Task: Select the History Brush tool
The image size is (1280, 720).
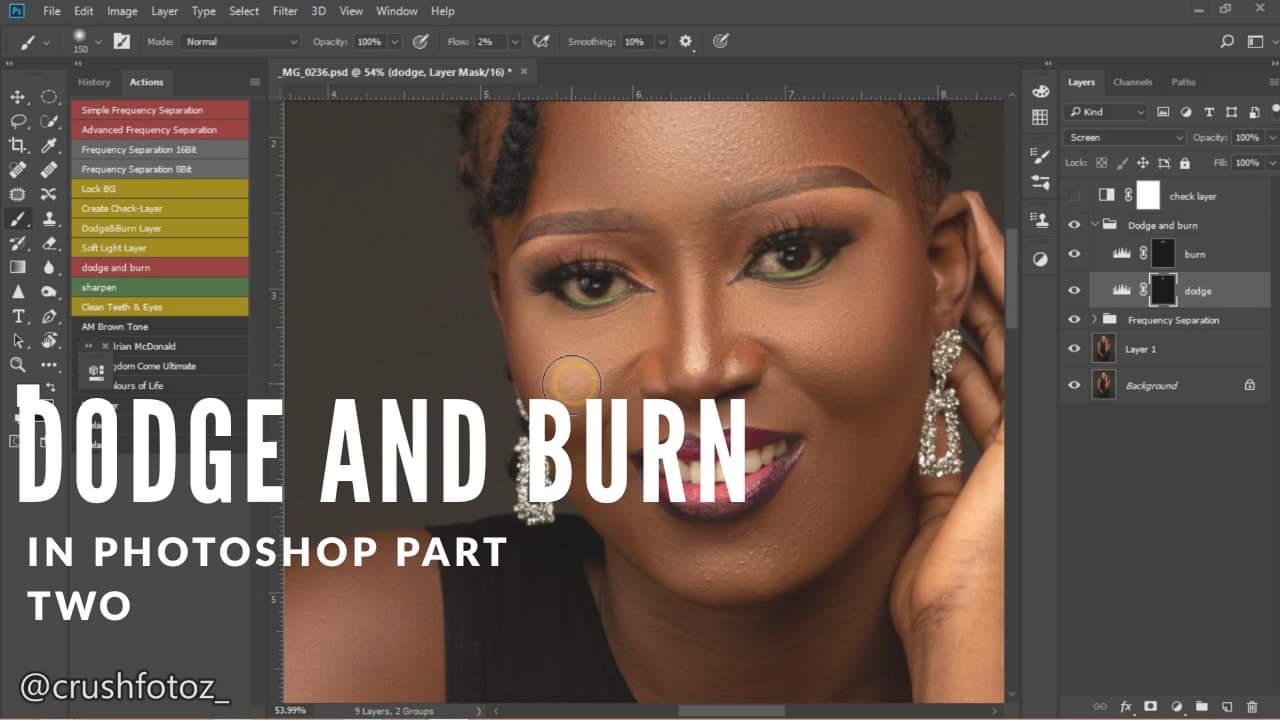Action: (x=18, y=243)
